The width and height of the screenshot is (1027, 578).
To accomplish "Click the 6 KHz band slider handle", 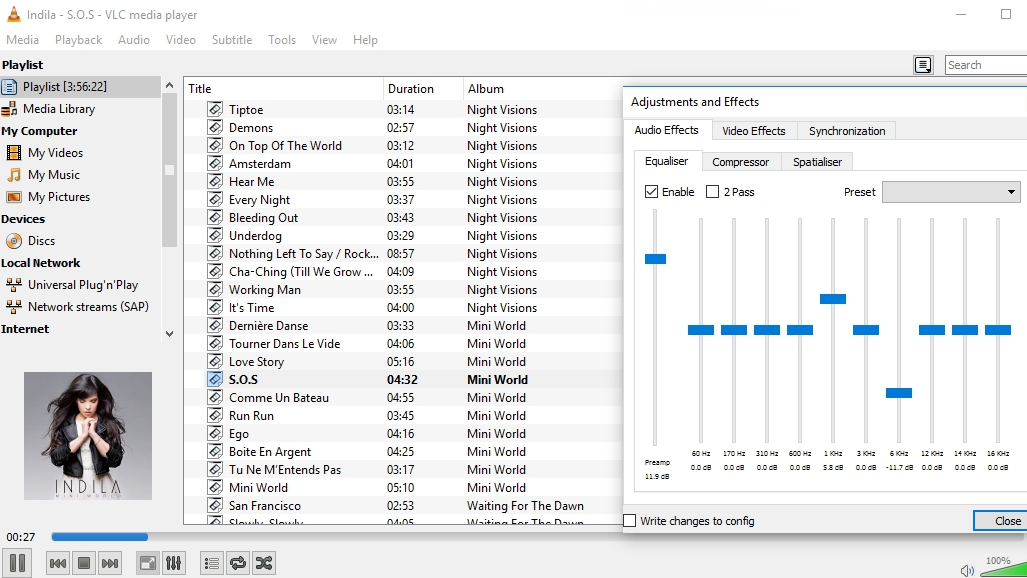I will (x=899, y=393).
